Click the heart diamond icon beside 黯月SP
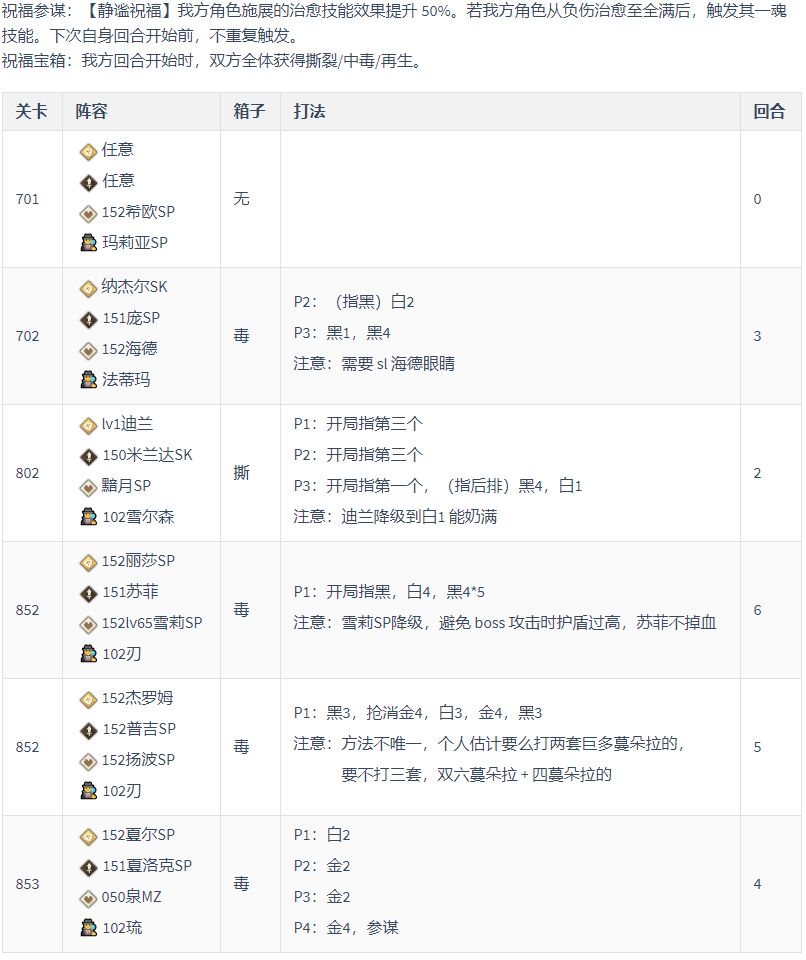This screenshot has width=806, height=960. pyautogui.click(x=89, y=487)
